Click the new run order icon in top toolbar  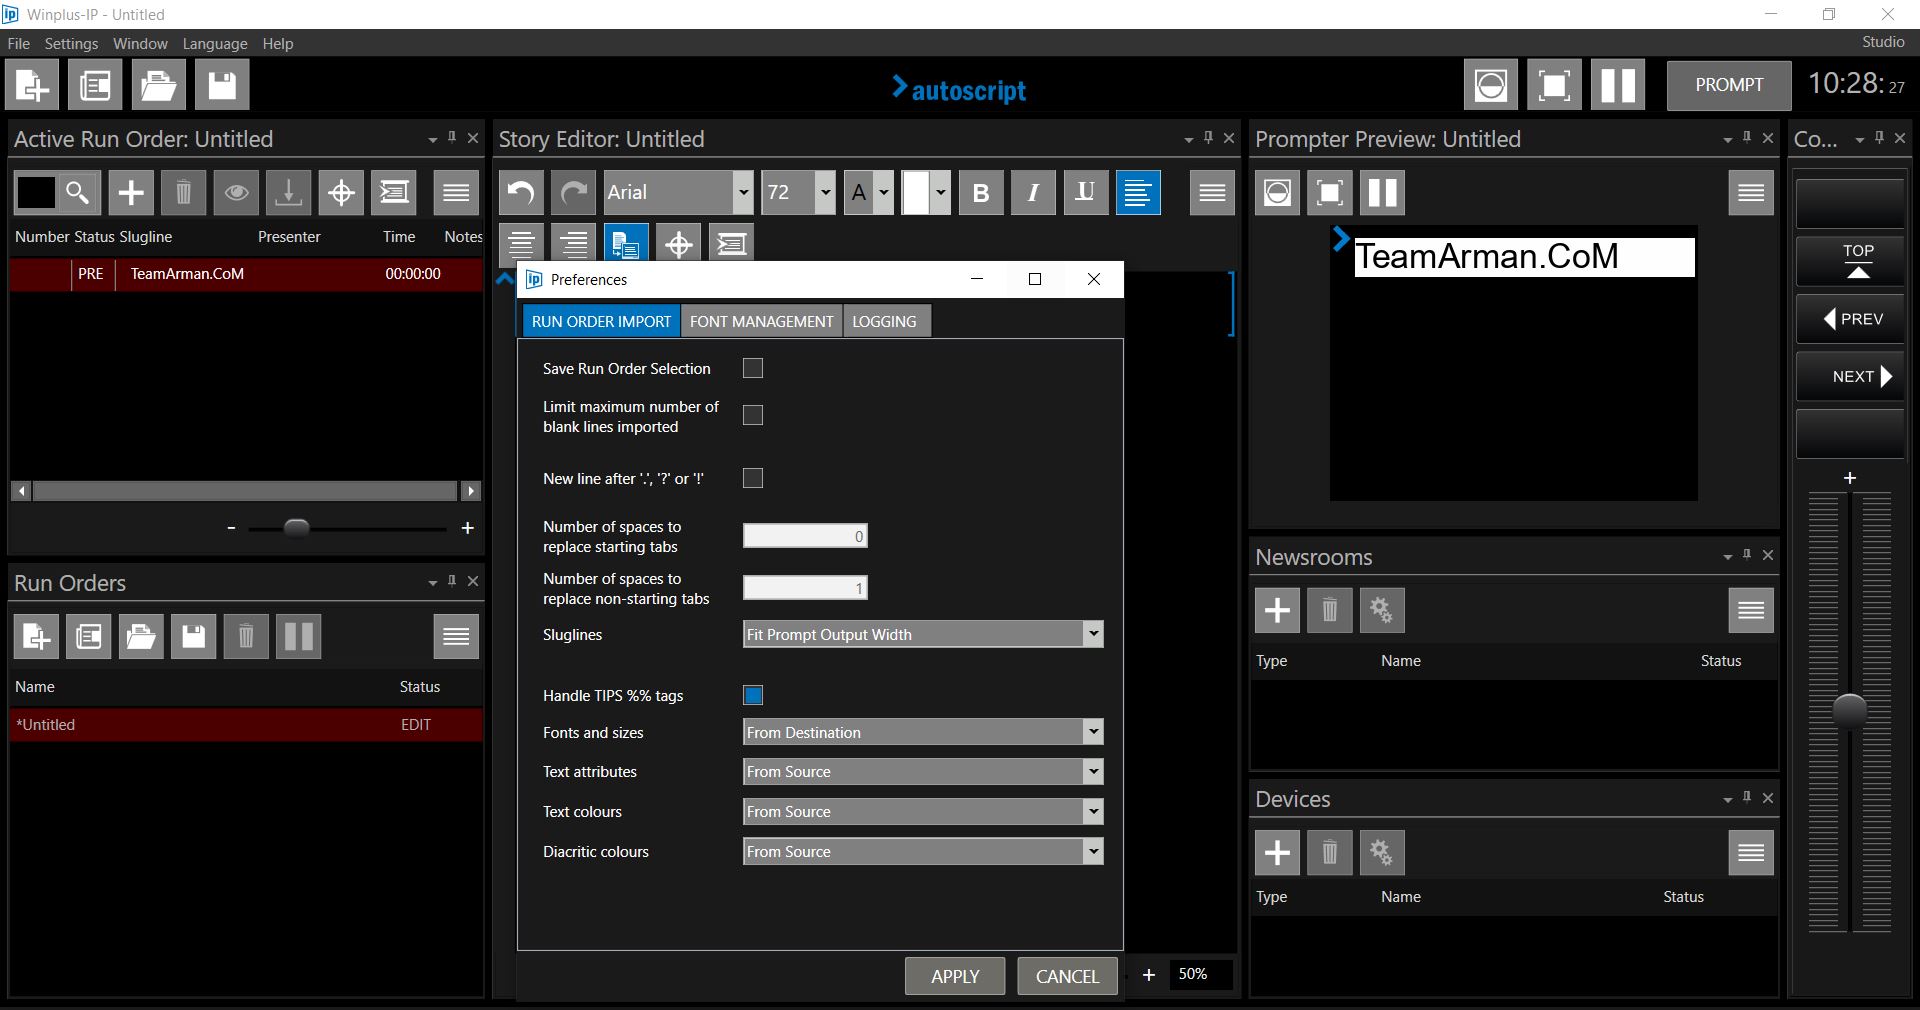[32, 85]
